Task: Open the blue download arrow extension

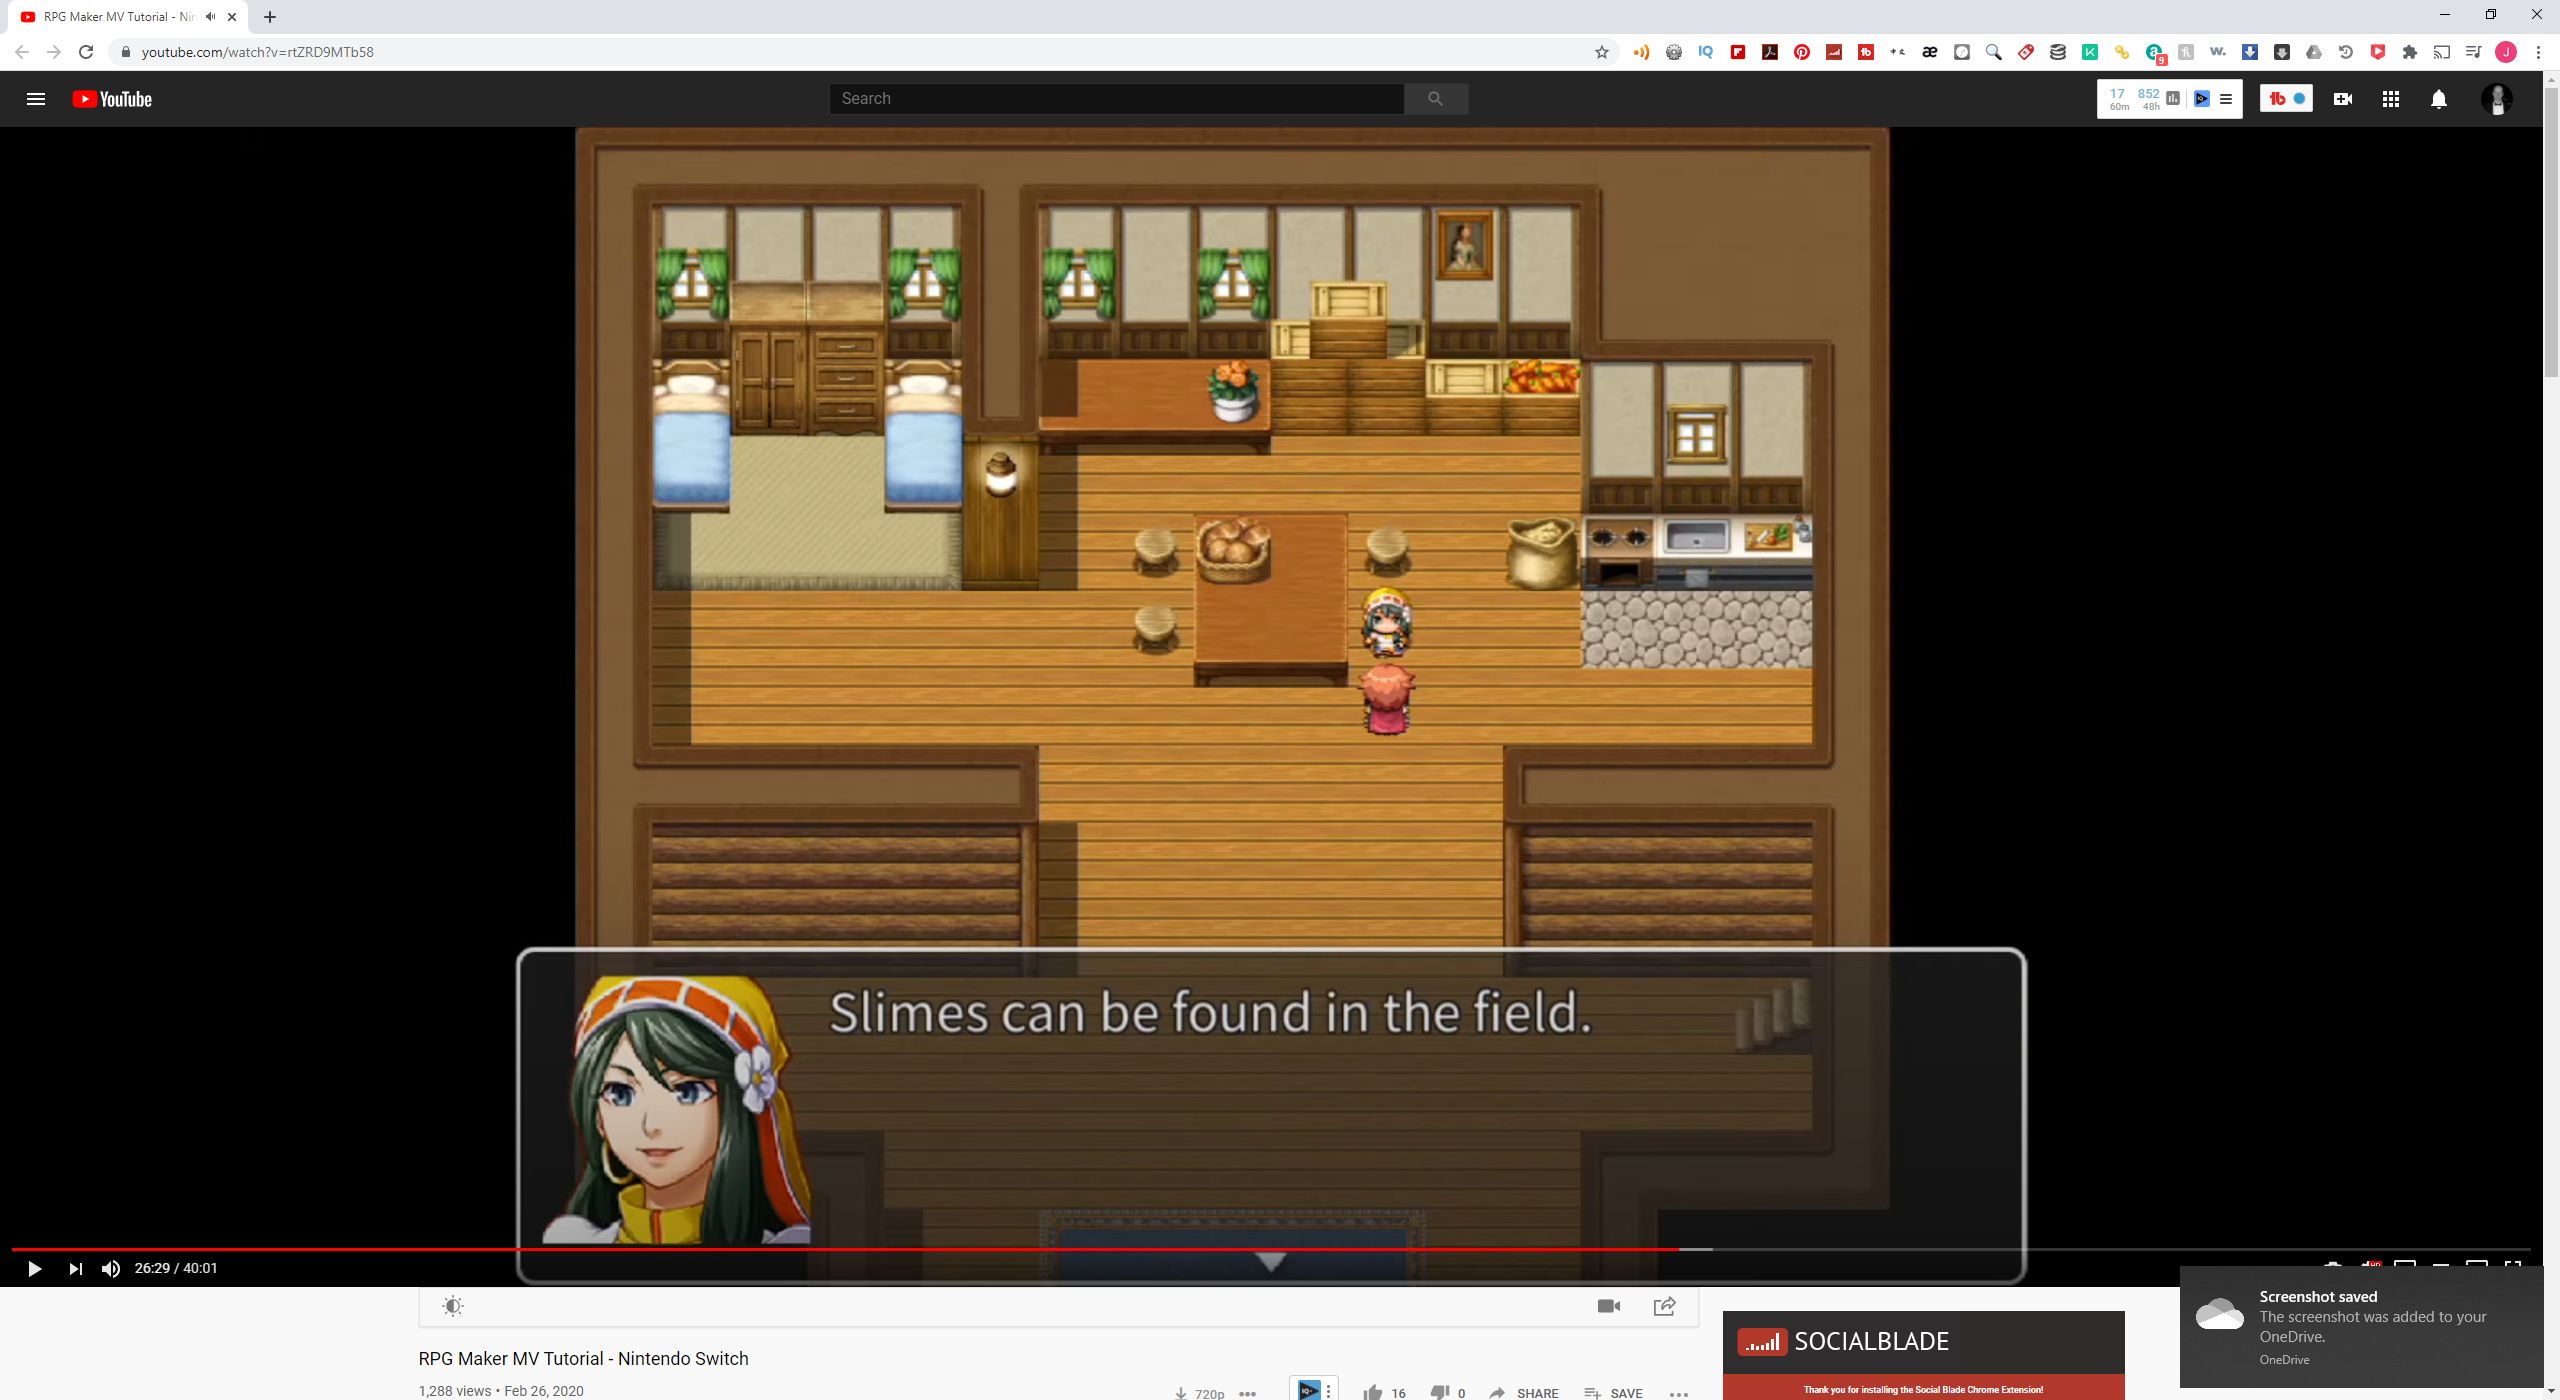Action: pos(2250,52)
